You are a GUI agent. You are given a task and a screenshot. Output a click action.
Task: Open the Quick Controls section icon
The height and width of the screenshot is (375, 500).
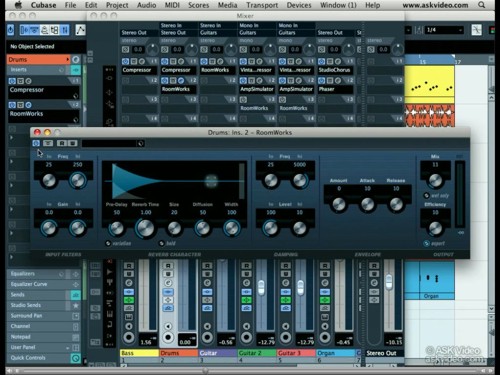coord(76,358)
